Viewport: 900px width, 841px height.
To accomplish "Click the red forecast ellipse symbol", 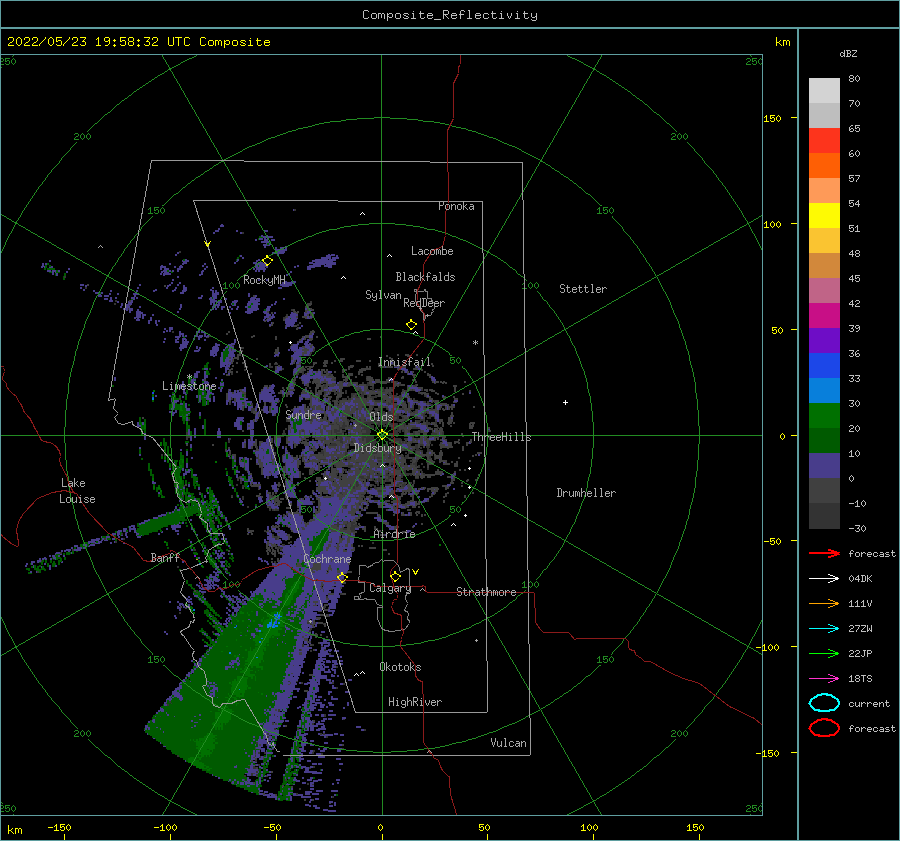I will [824, 728].
